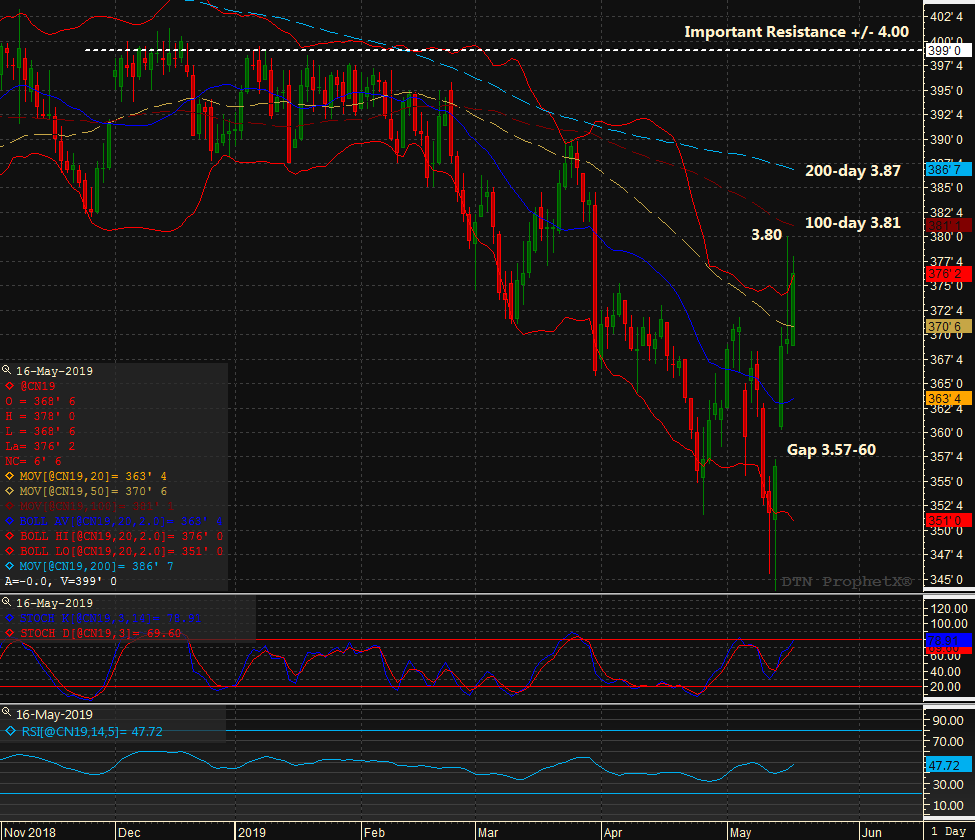This screenshot has height=840, width=975.
Task: Click the magnifier icon in the stochastic panel
Action: pyautogui.click(x=7, y=602)
